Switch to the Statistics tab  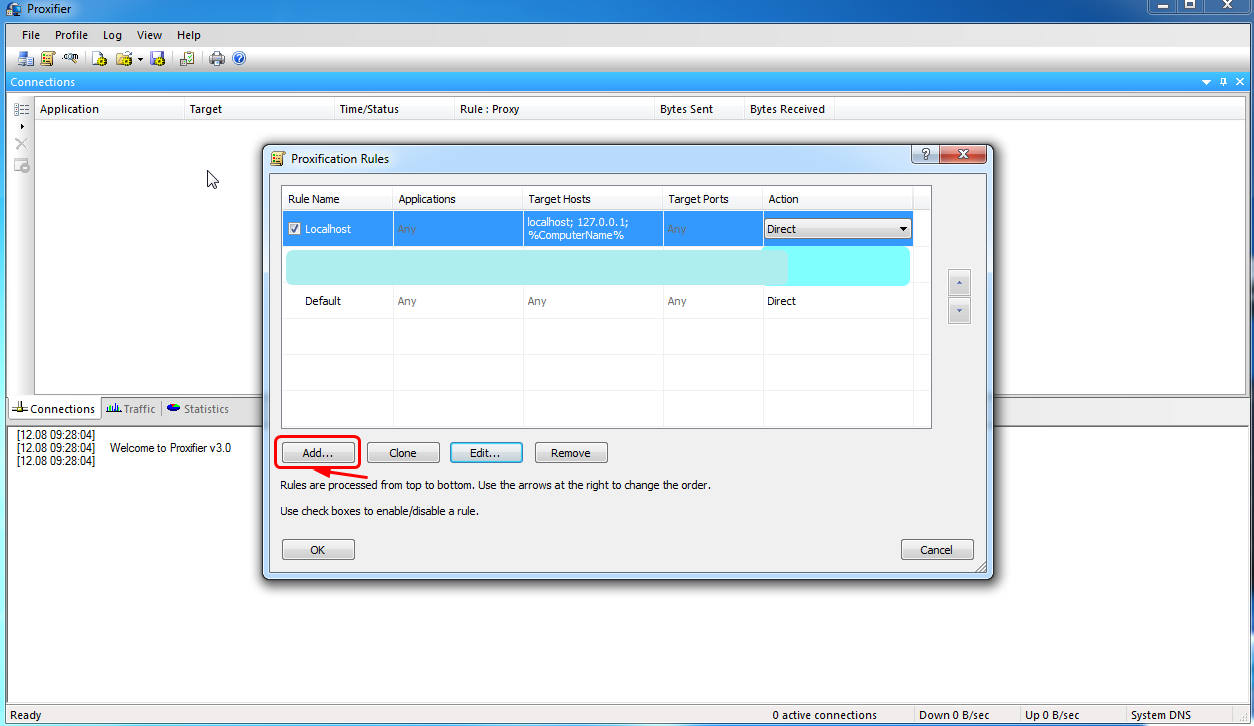coord(198,408)
